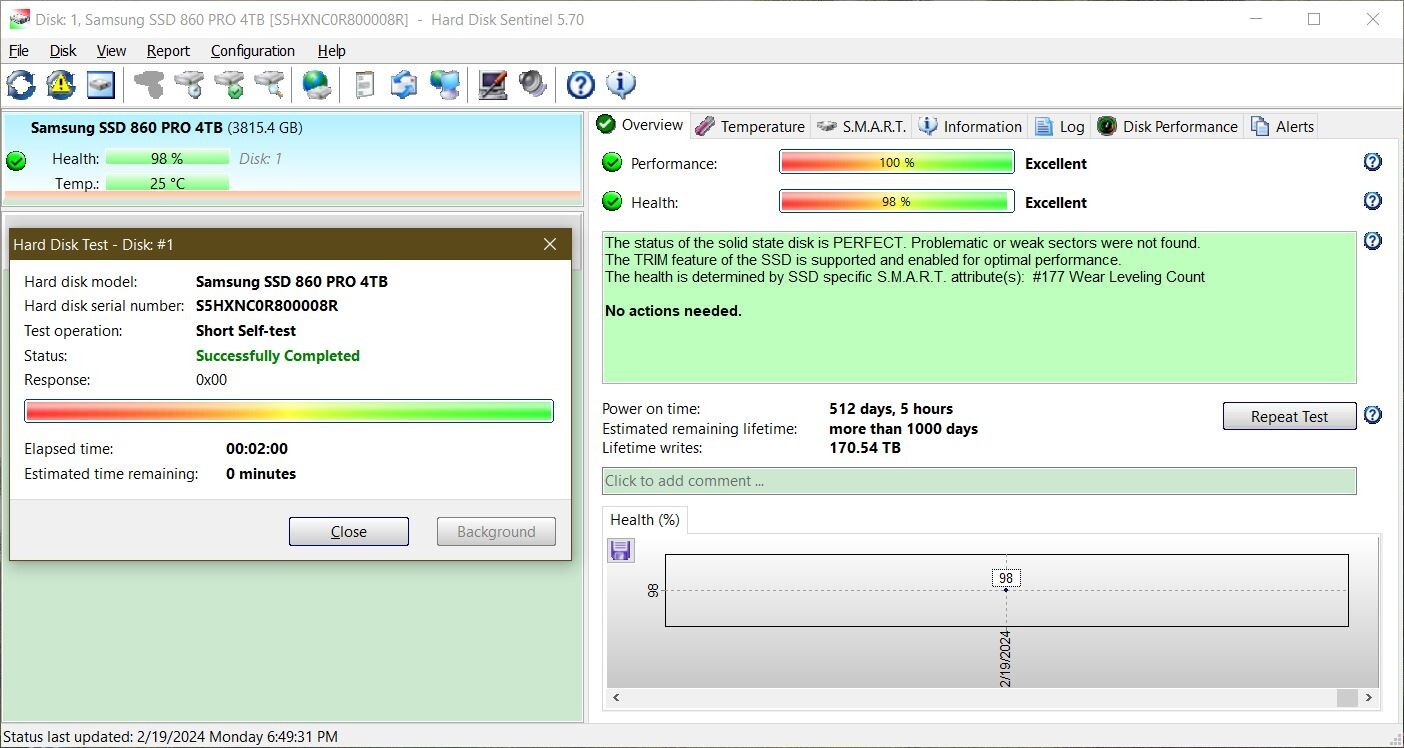The height and width of the screenshot is (748, 1404).
Task: Click the graph's horizontal scrollbar right arrow
Action: (x=1368, y=698)
